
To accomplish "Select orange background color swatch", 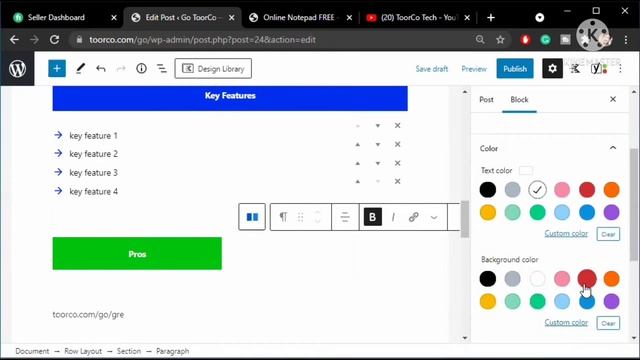I will point(611,279).
